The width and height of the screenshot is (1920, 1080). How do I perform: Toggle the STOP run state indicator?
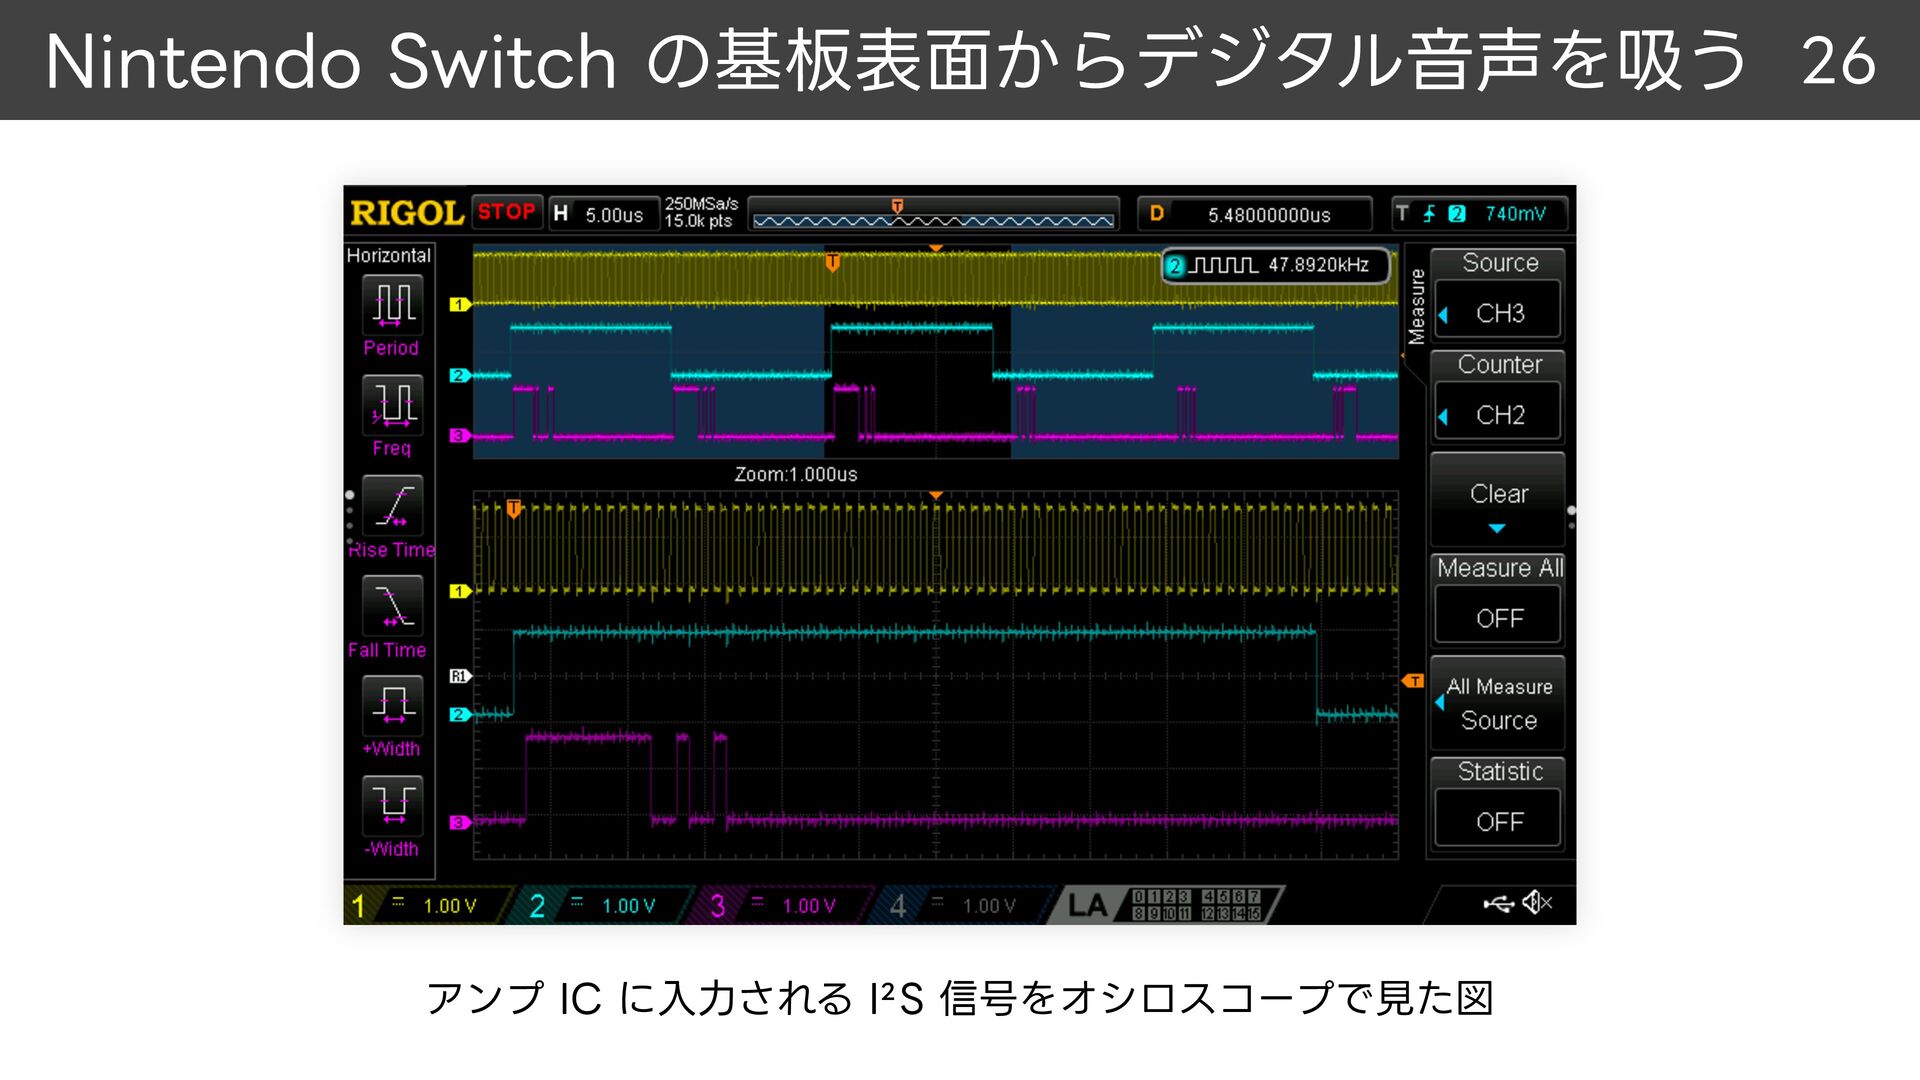506,212
